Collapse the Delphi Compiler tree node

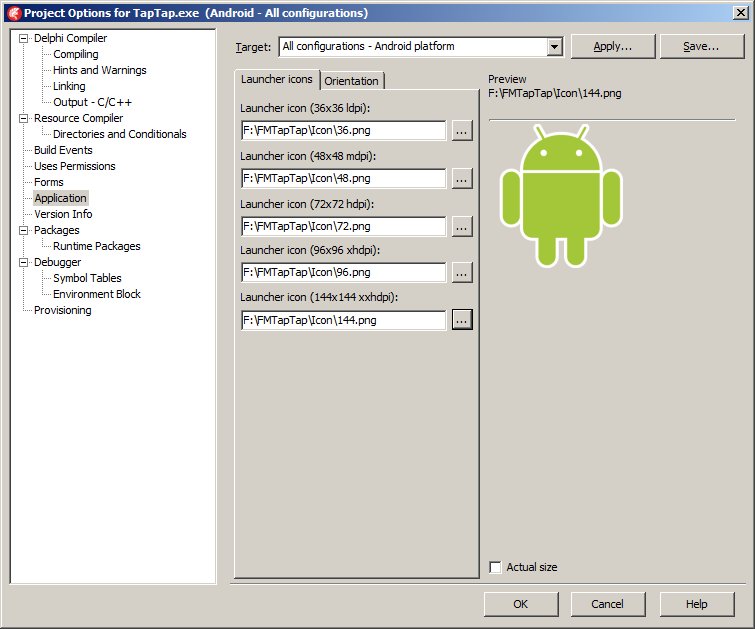(23, 39)
